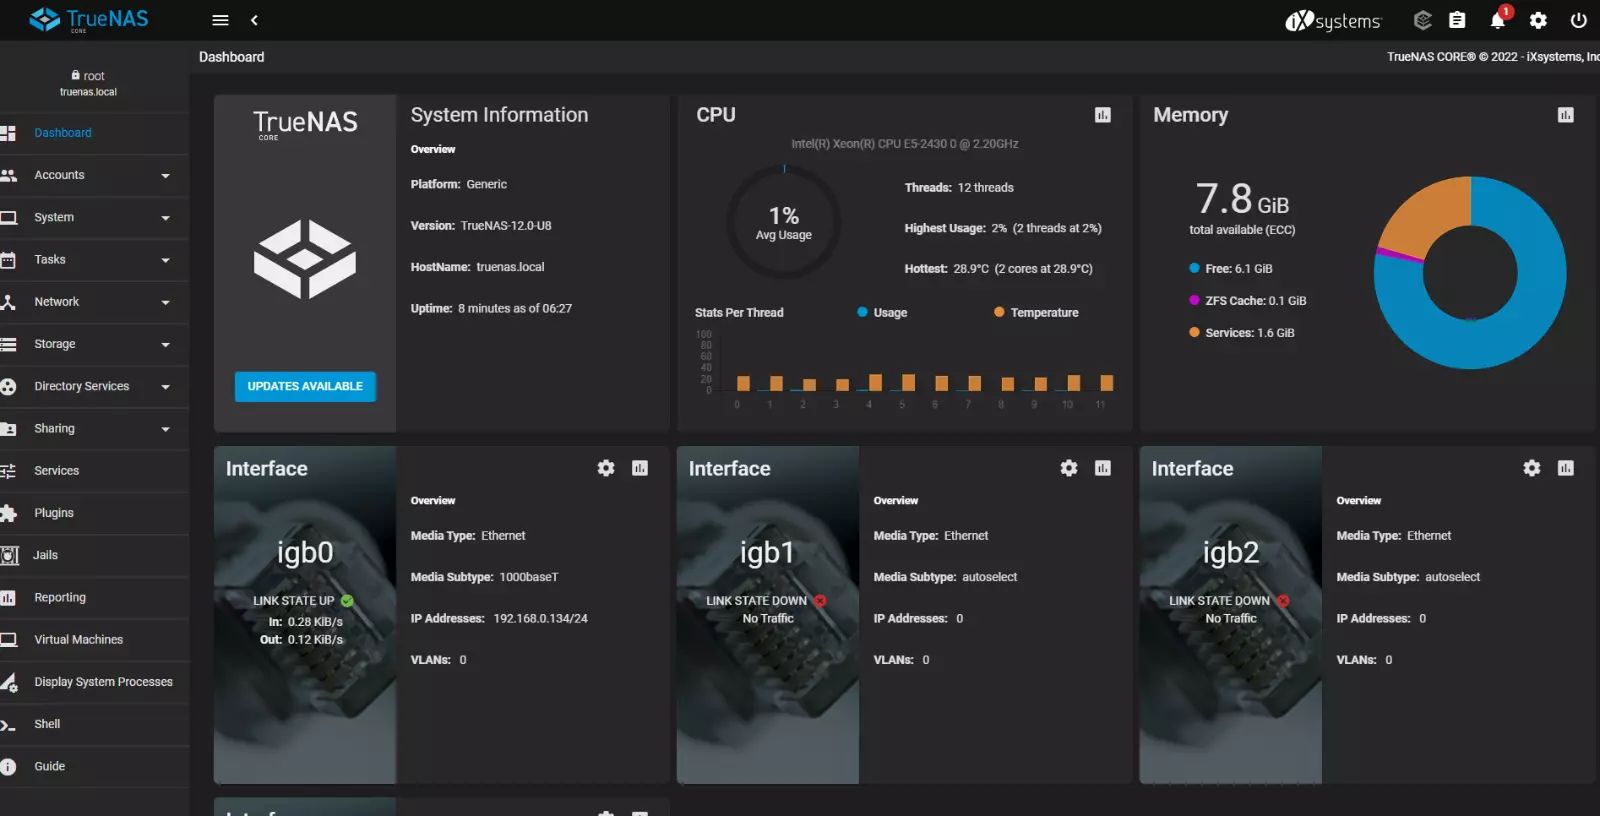Click the igb0 IP address 192.168.0.134/24

point(540,619)
